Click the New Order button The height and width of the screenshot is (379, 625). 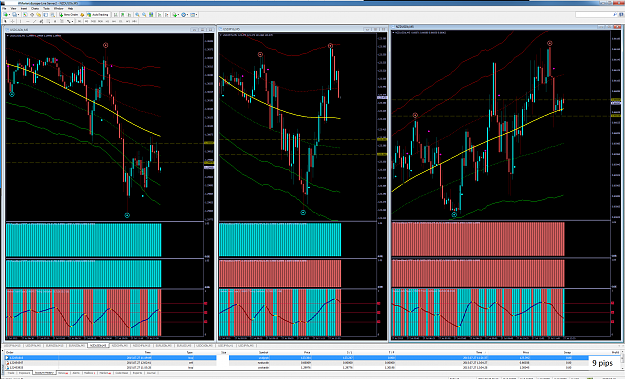pyautogui.click(x=69, y=15)
